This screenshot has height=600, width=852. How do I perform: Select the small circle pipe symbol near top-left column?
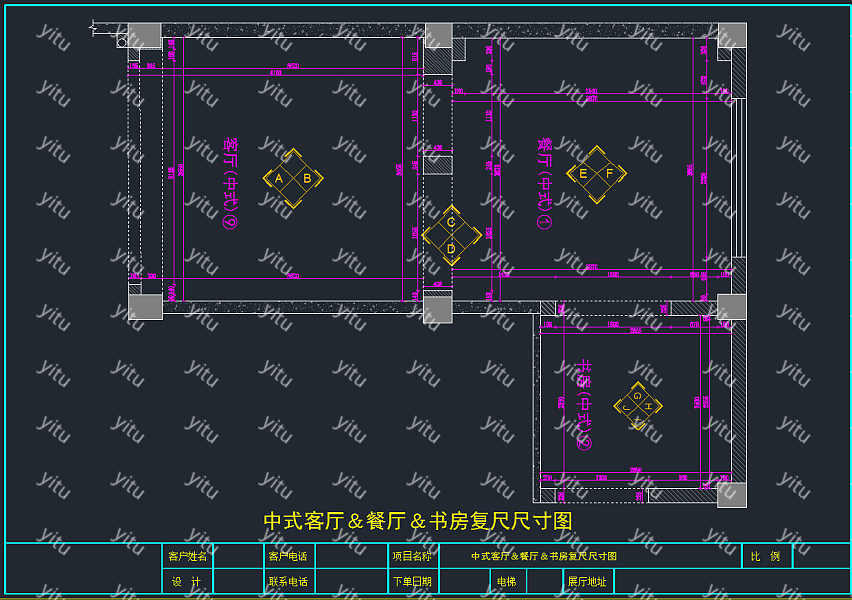[122, 42]
